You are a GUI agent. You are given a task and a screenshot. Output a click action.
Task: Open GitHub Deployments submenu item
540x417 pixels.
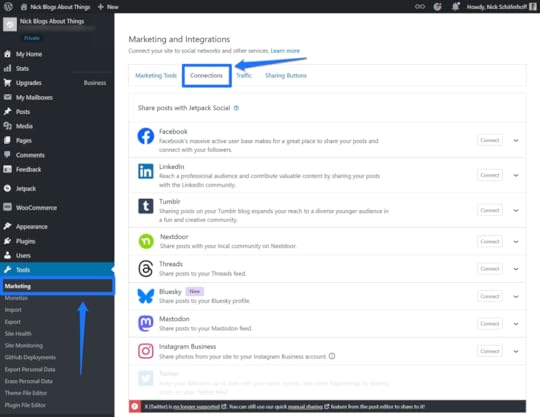[x=30, y=357]
